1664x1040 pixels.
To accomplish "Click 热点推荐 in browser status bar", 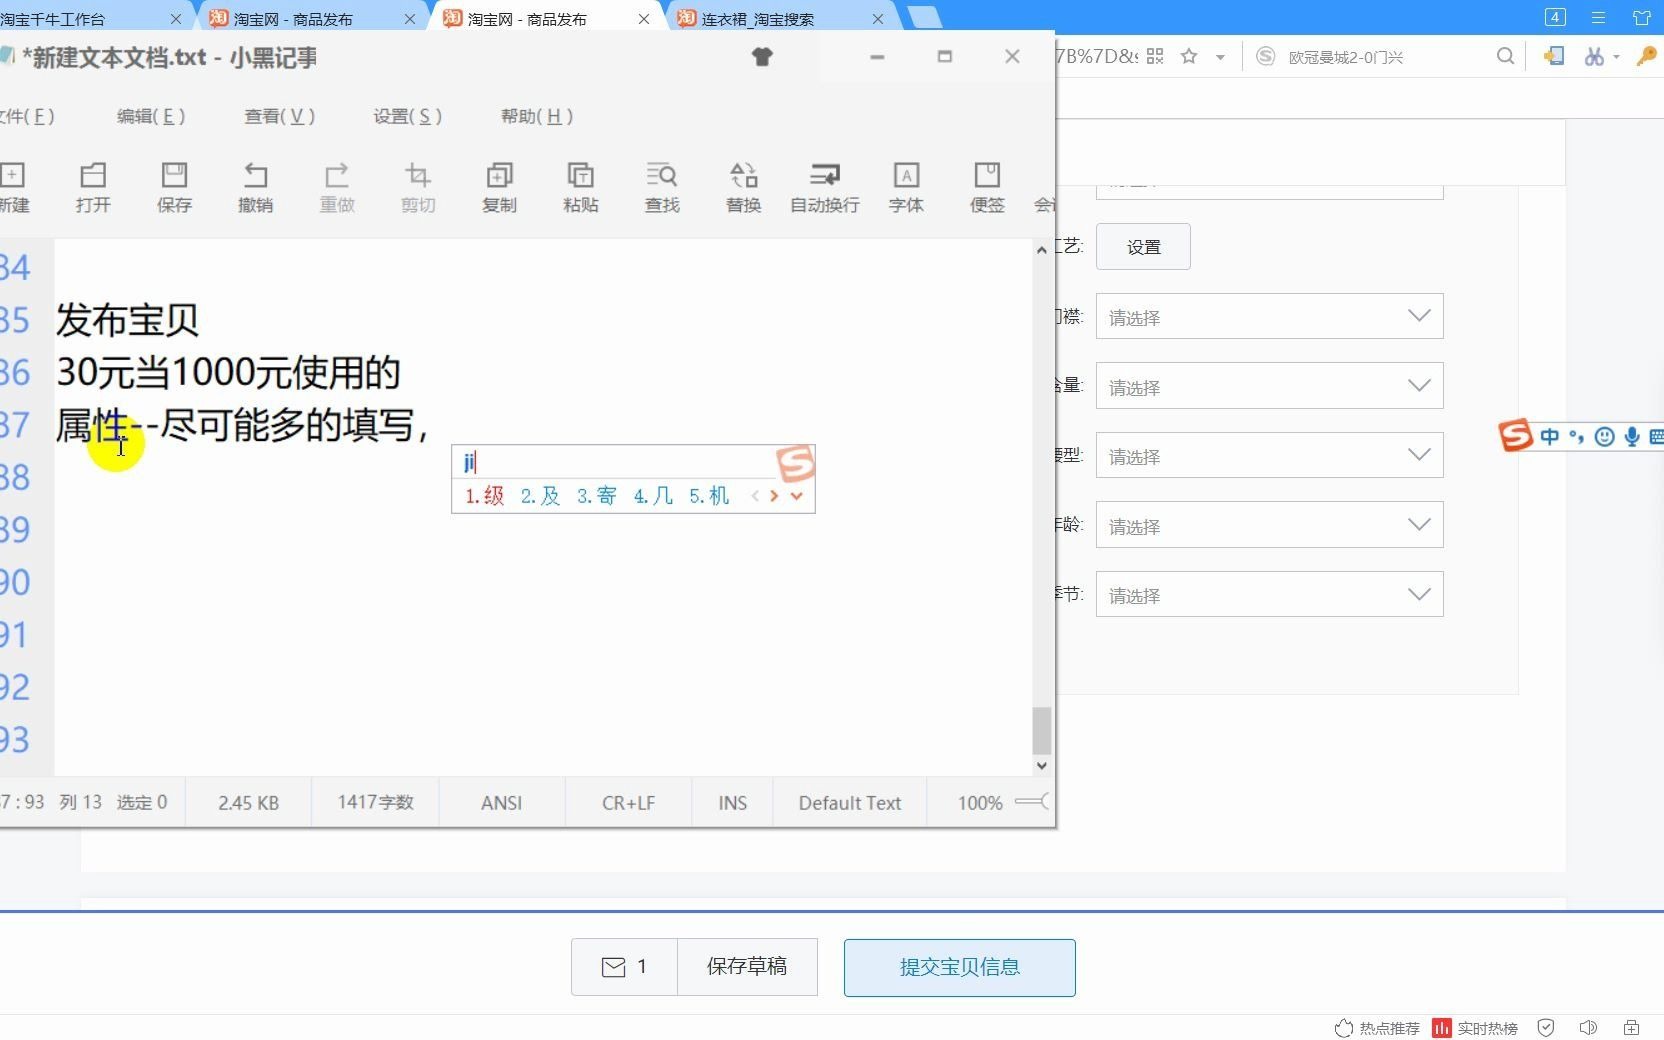I will tap(1377, 1028).
